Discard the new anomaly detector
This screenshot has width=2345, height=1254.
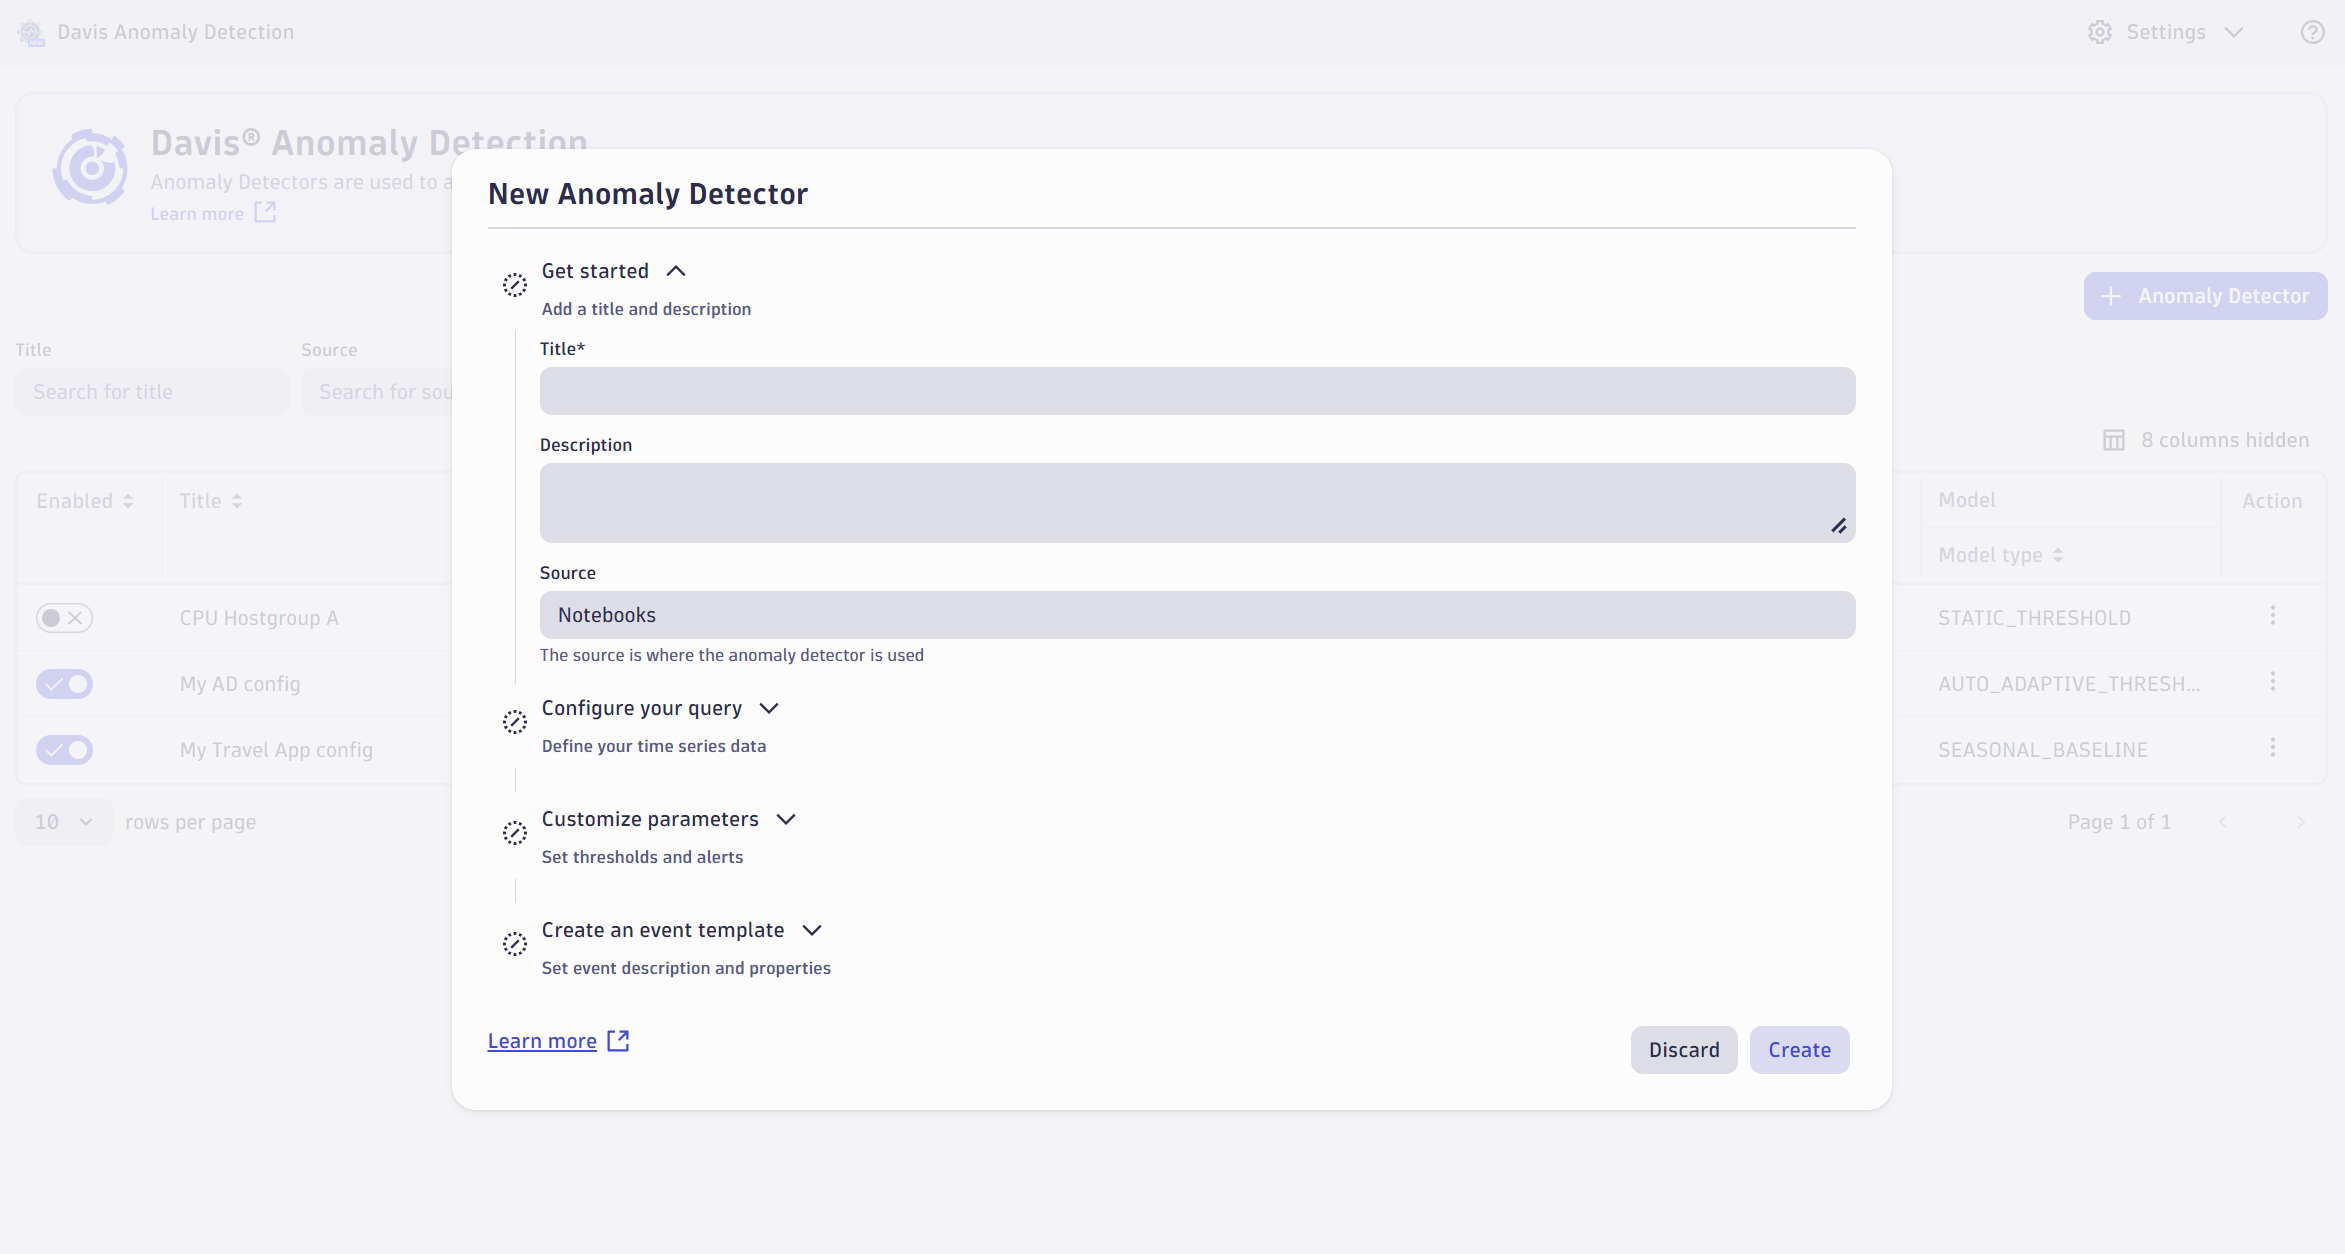[x=1683, y=1049]
